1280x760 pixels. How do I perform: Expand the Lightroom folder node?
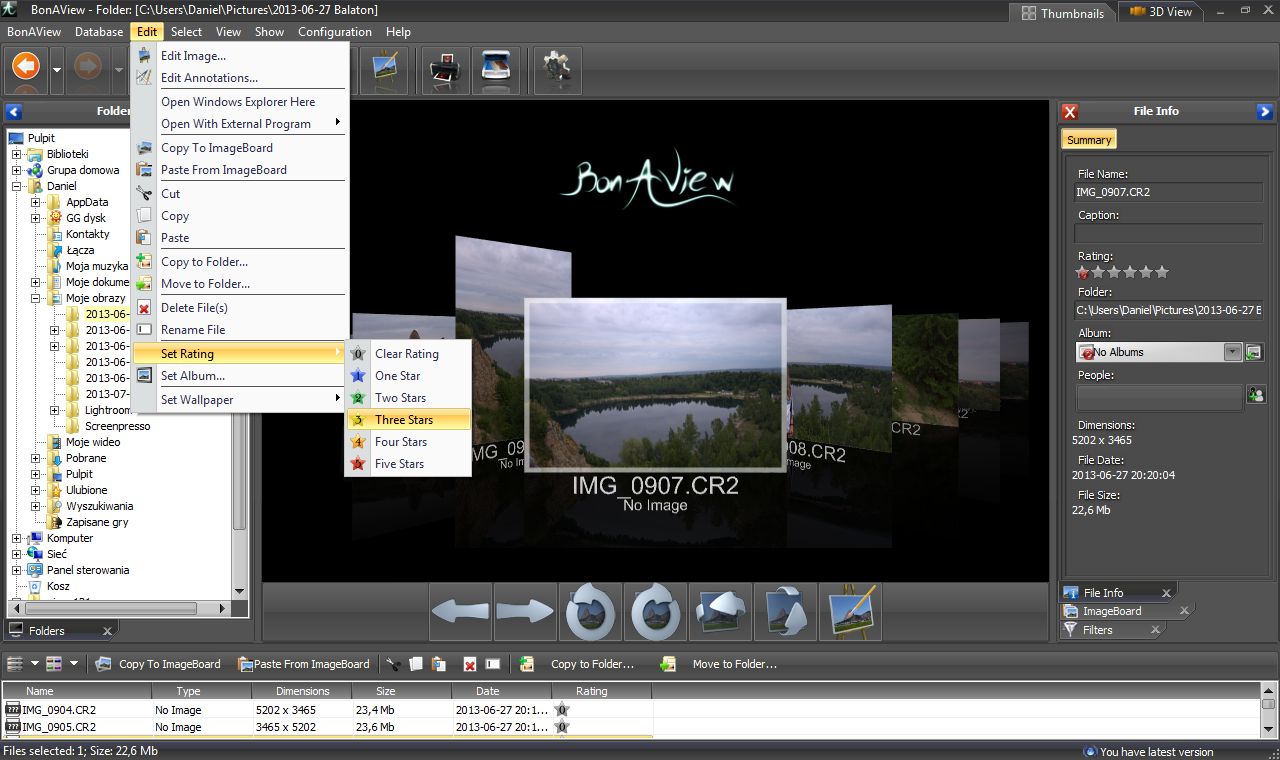[x=55, y=410]
